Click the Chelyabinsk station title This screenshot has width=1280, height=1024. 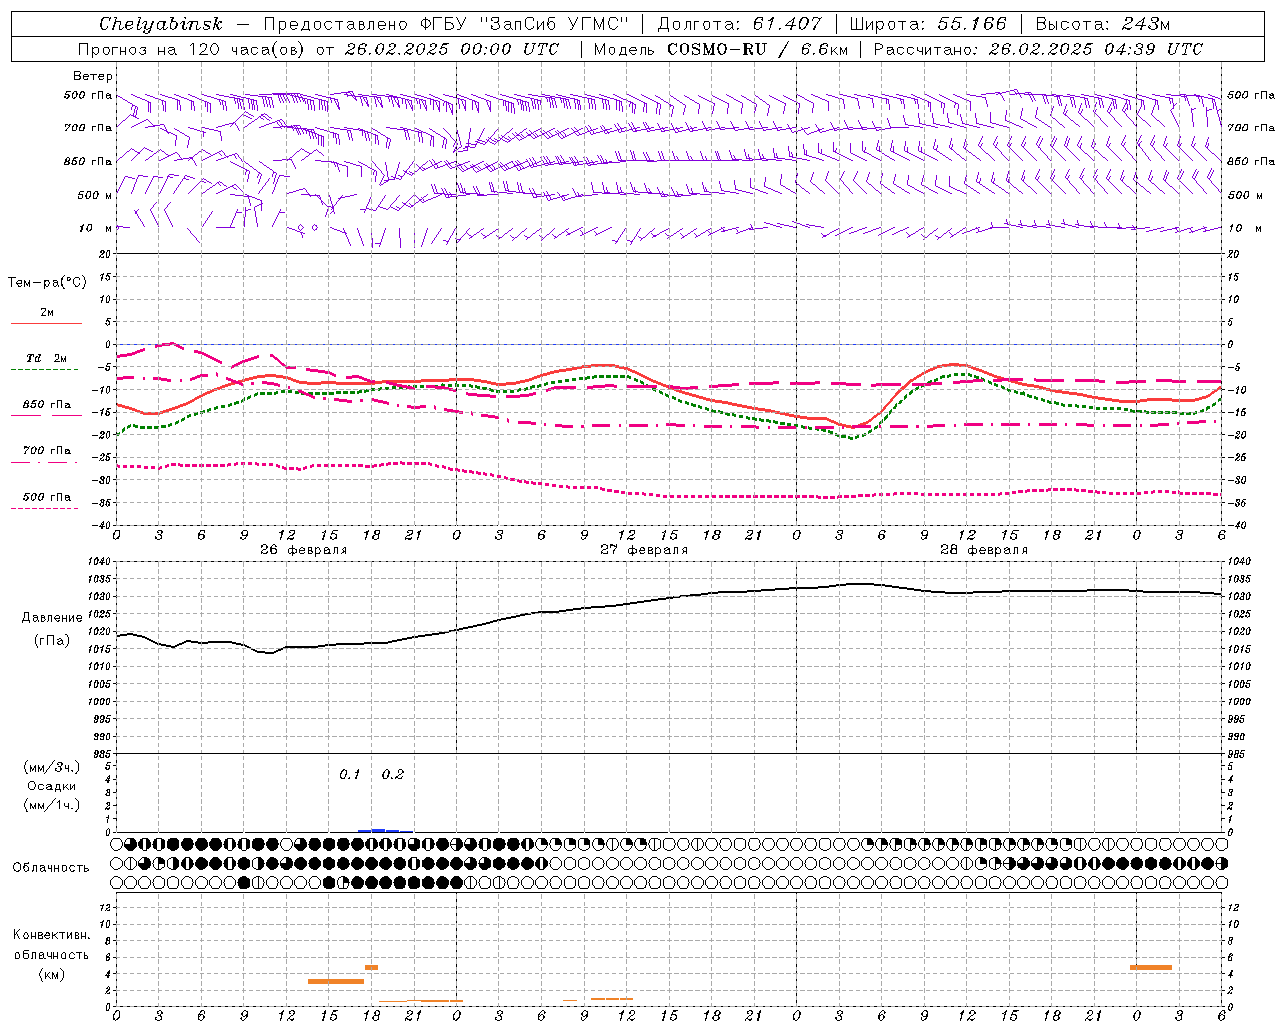coord(160,24)
